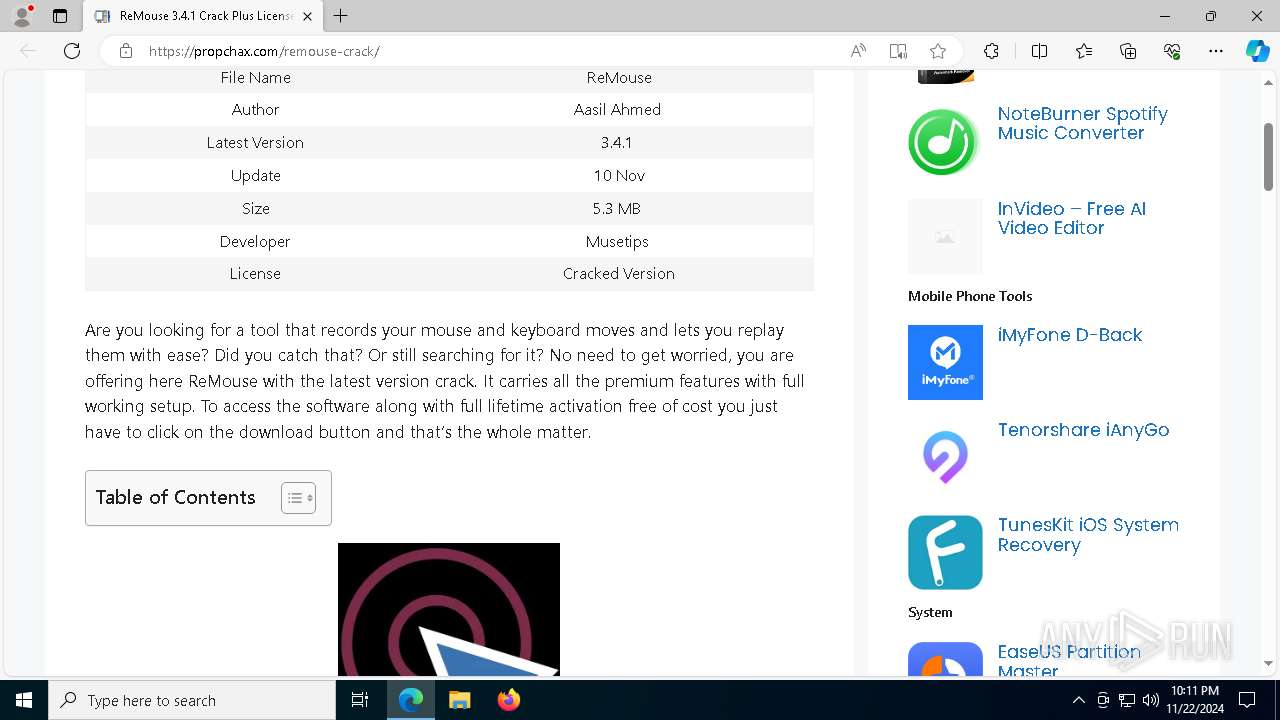Screen dimensions: 1280x720
Task: Open the Tenorshare iAnyGo link
Action: click(x=1083, y=430)
